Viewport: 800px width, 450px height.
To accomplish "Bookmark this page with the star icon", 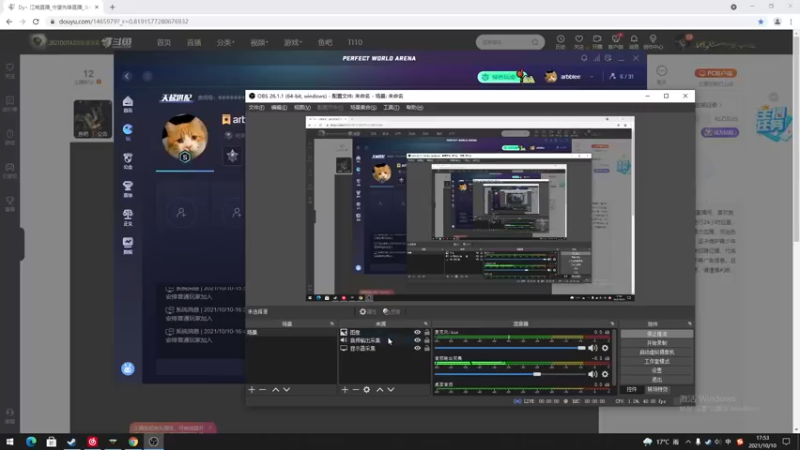I will pyautogui.click(x=761, y=21).
